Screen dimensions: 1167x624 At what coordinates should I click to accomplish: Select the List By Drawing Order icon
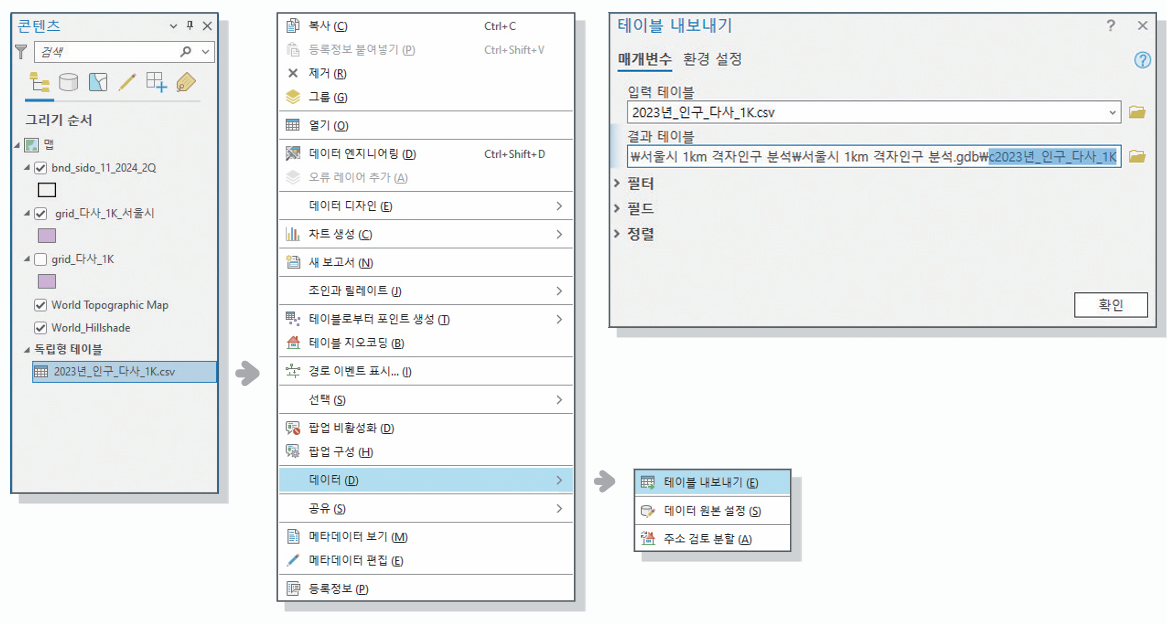pyautogui.click(x=39, y=82)
